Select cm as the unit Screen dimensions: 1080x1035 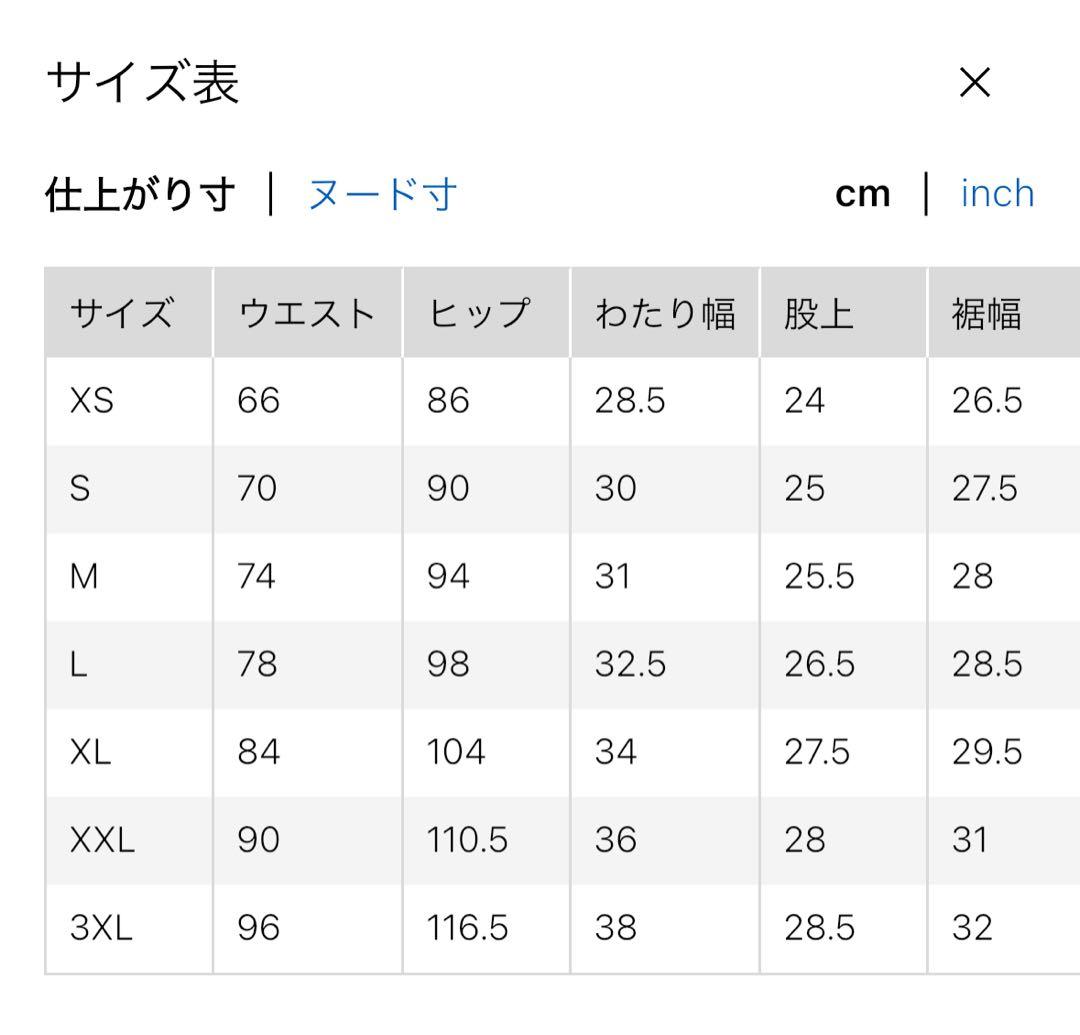tap(862, 194)
